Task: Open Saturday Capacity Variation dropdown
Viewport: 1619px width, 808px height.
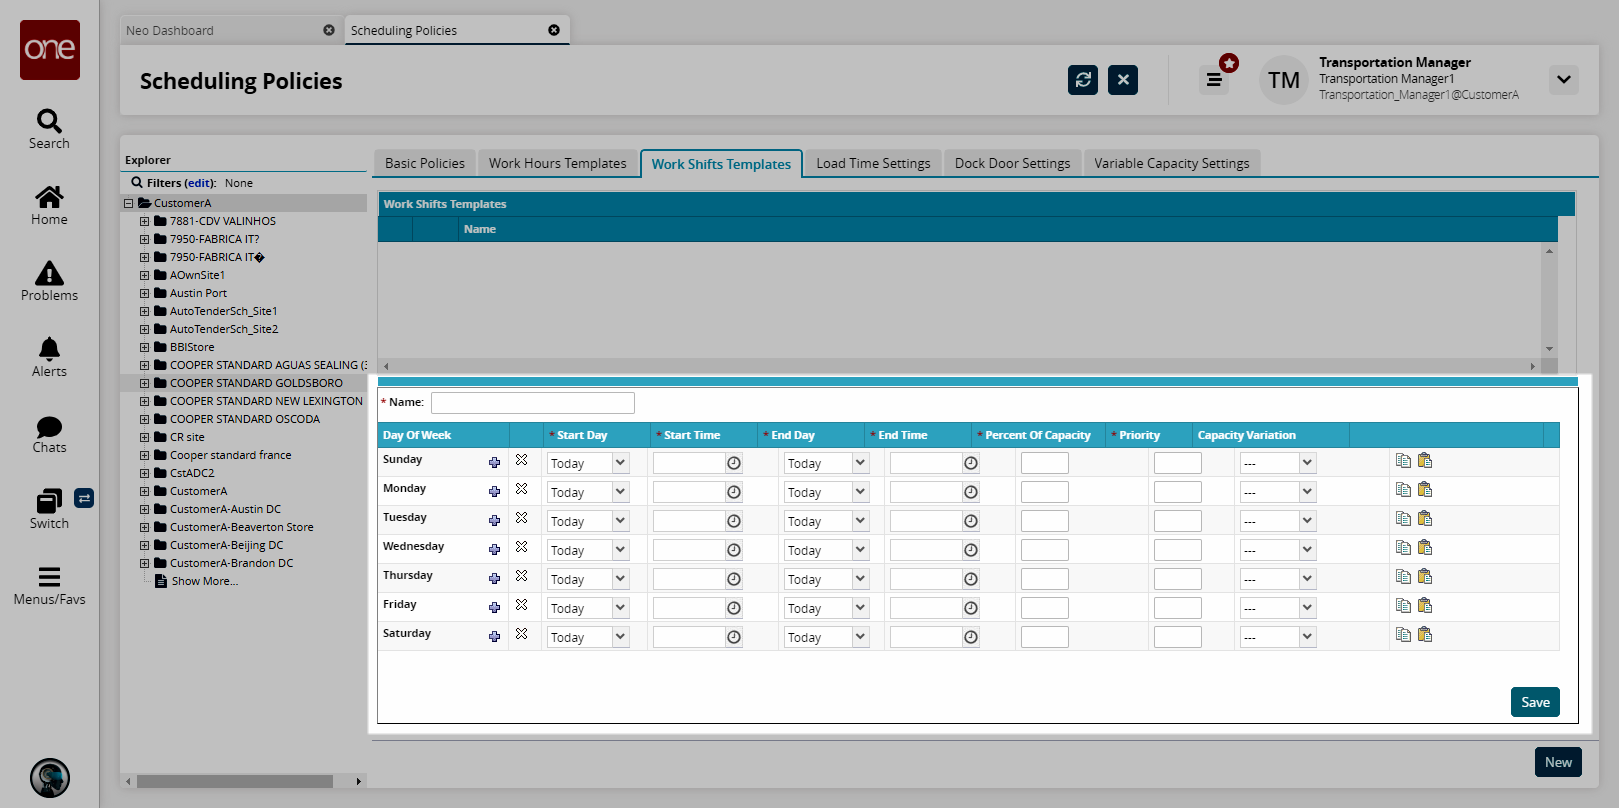Action: point(1277,637)
